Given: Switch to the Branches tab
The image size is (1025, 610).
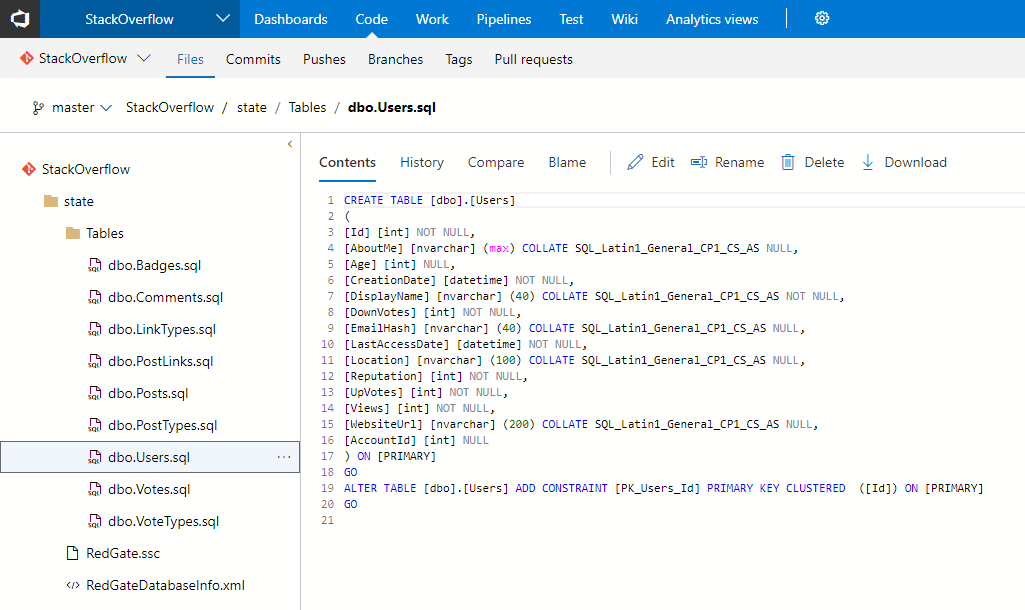Looking at the screenshot, I should coord(395,59).
